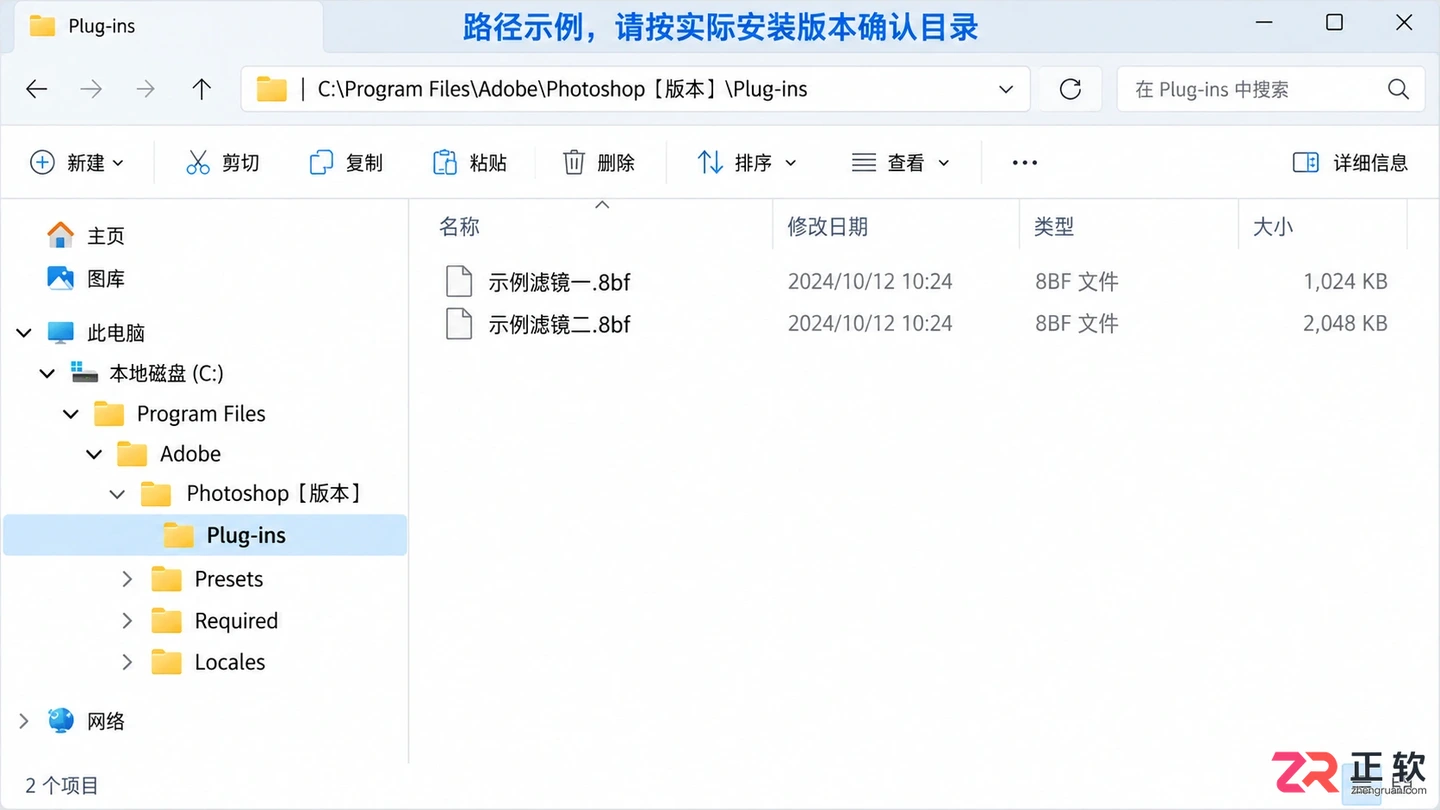Refresh the Plug-ins folder view

tap(1070, 89)
